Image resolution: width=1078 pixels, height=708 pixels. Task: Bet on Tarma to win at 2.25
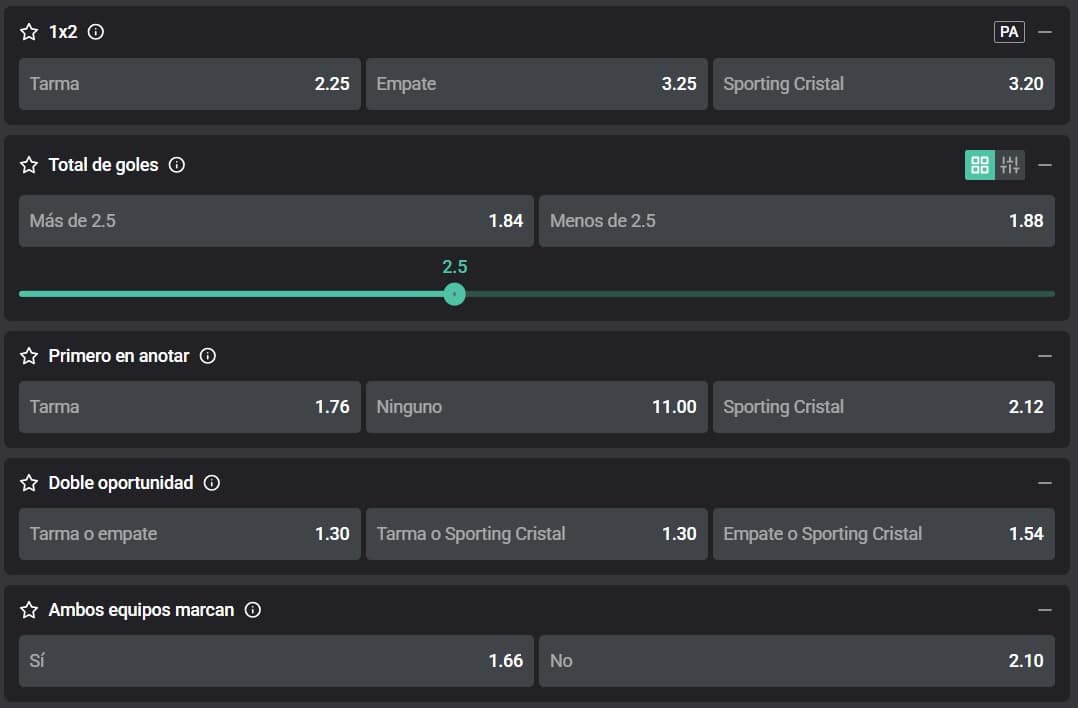tap(189, 84)
